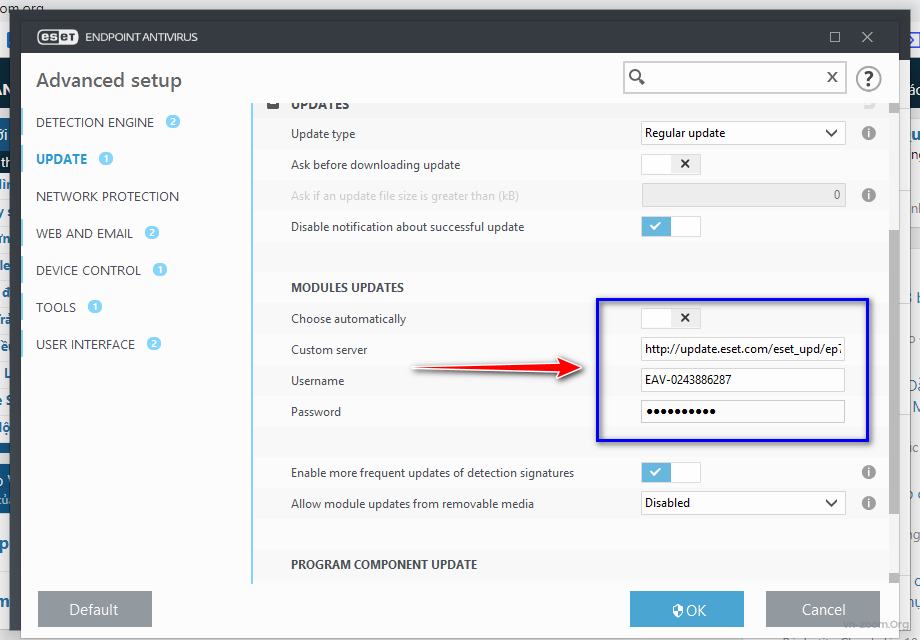920x640 pixels.
Task: Click info icon for removable media setting
Action: 869,503
